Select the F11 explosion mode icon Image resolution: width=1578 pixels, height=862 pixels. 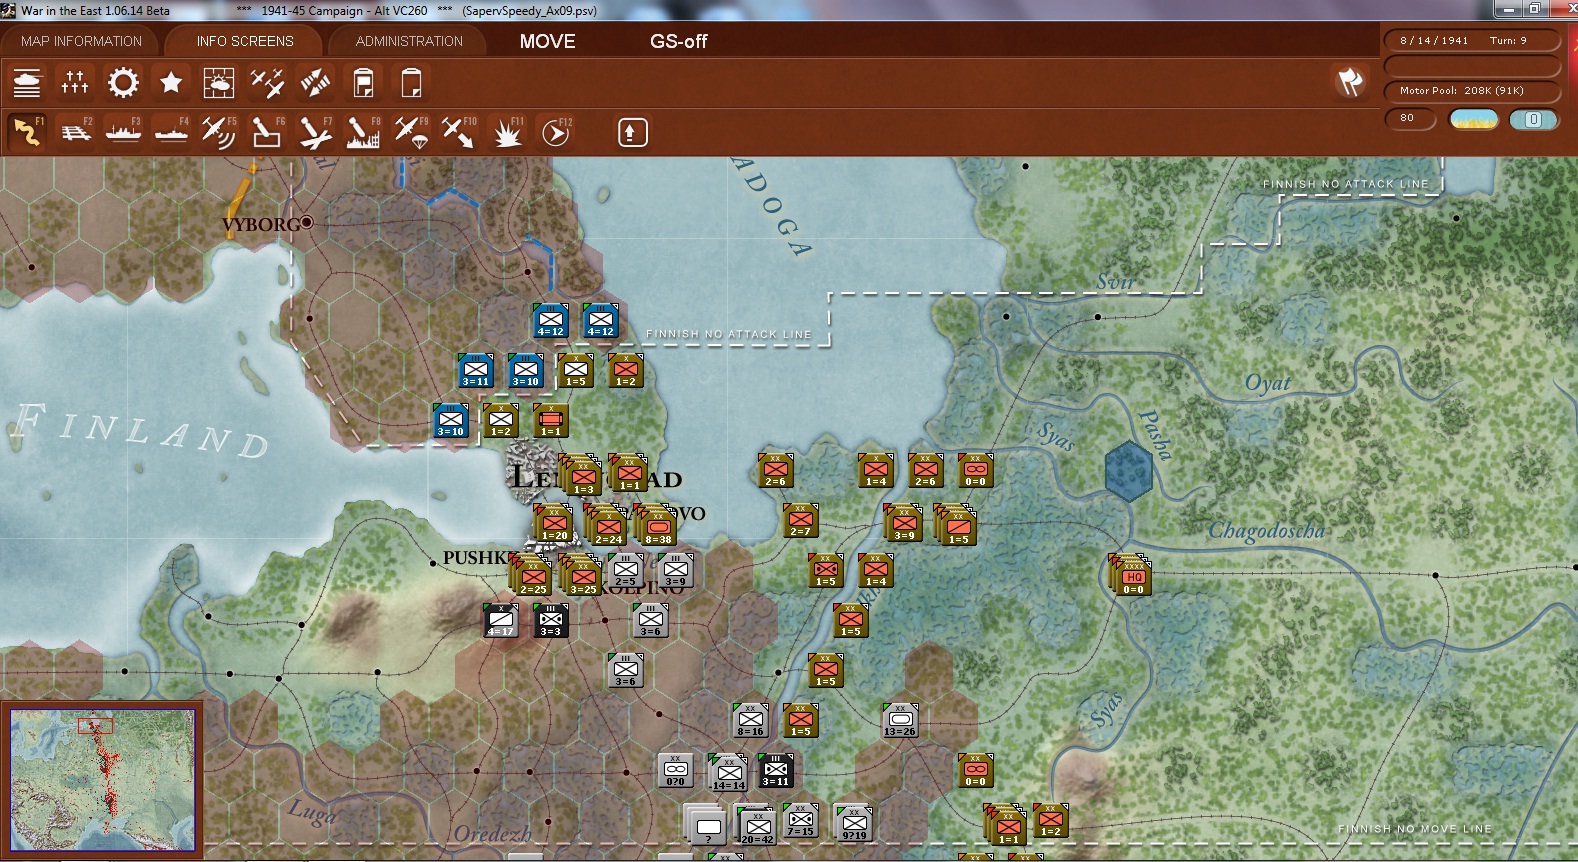[x=507, y=132]
